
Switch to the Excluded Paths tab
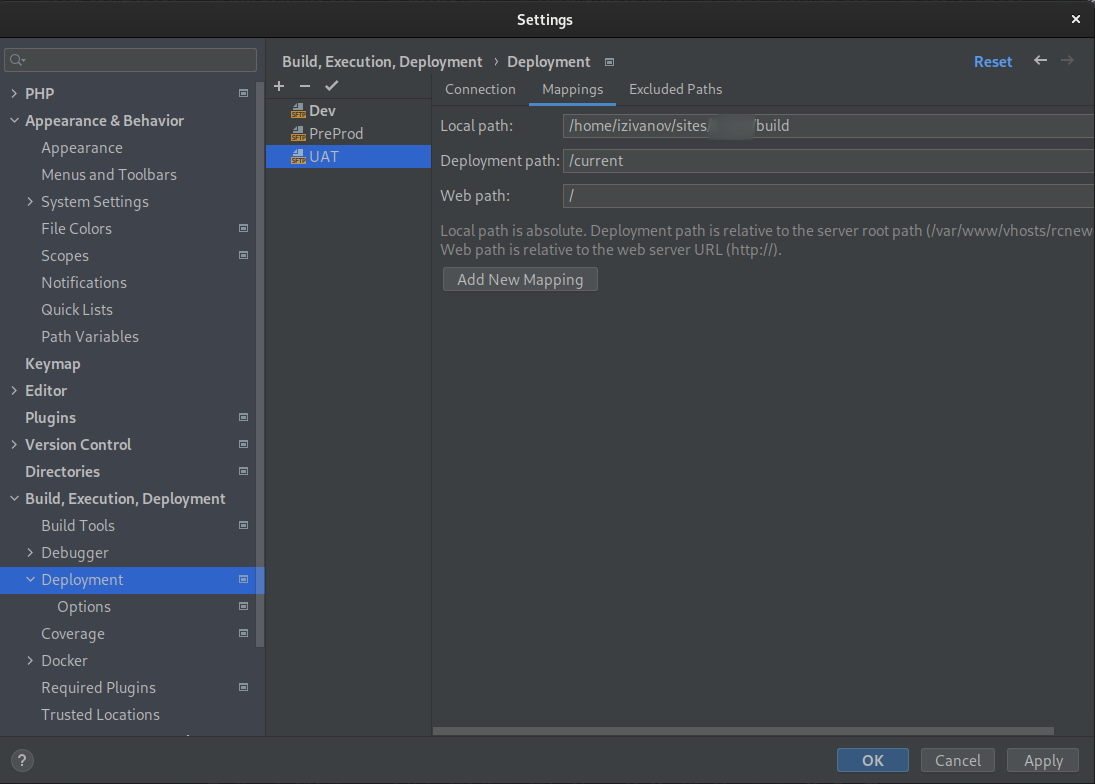(x=675, y=89)
